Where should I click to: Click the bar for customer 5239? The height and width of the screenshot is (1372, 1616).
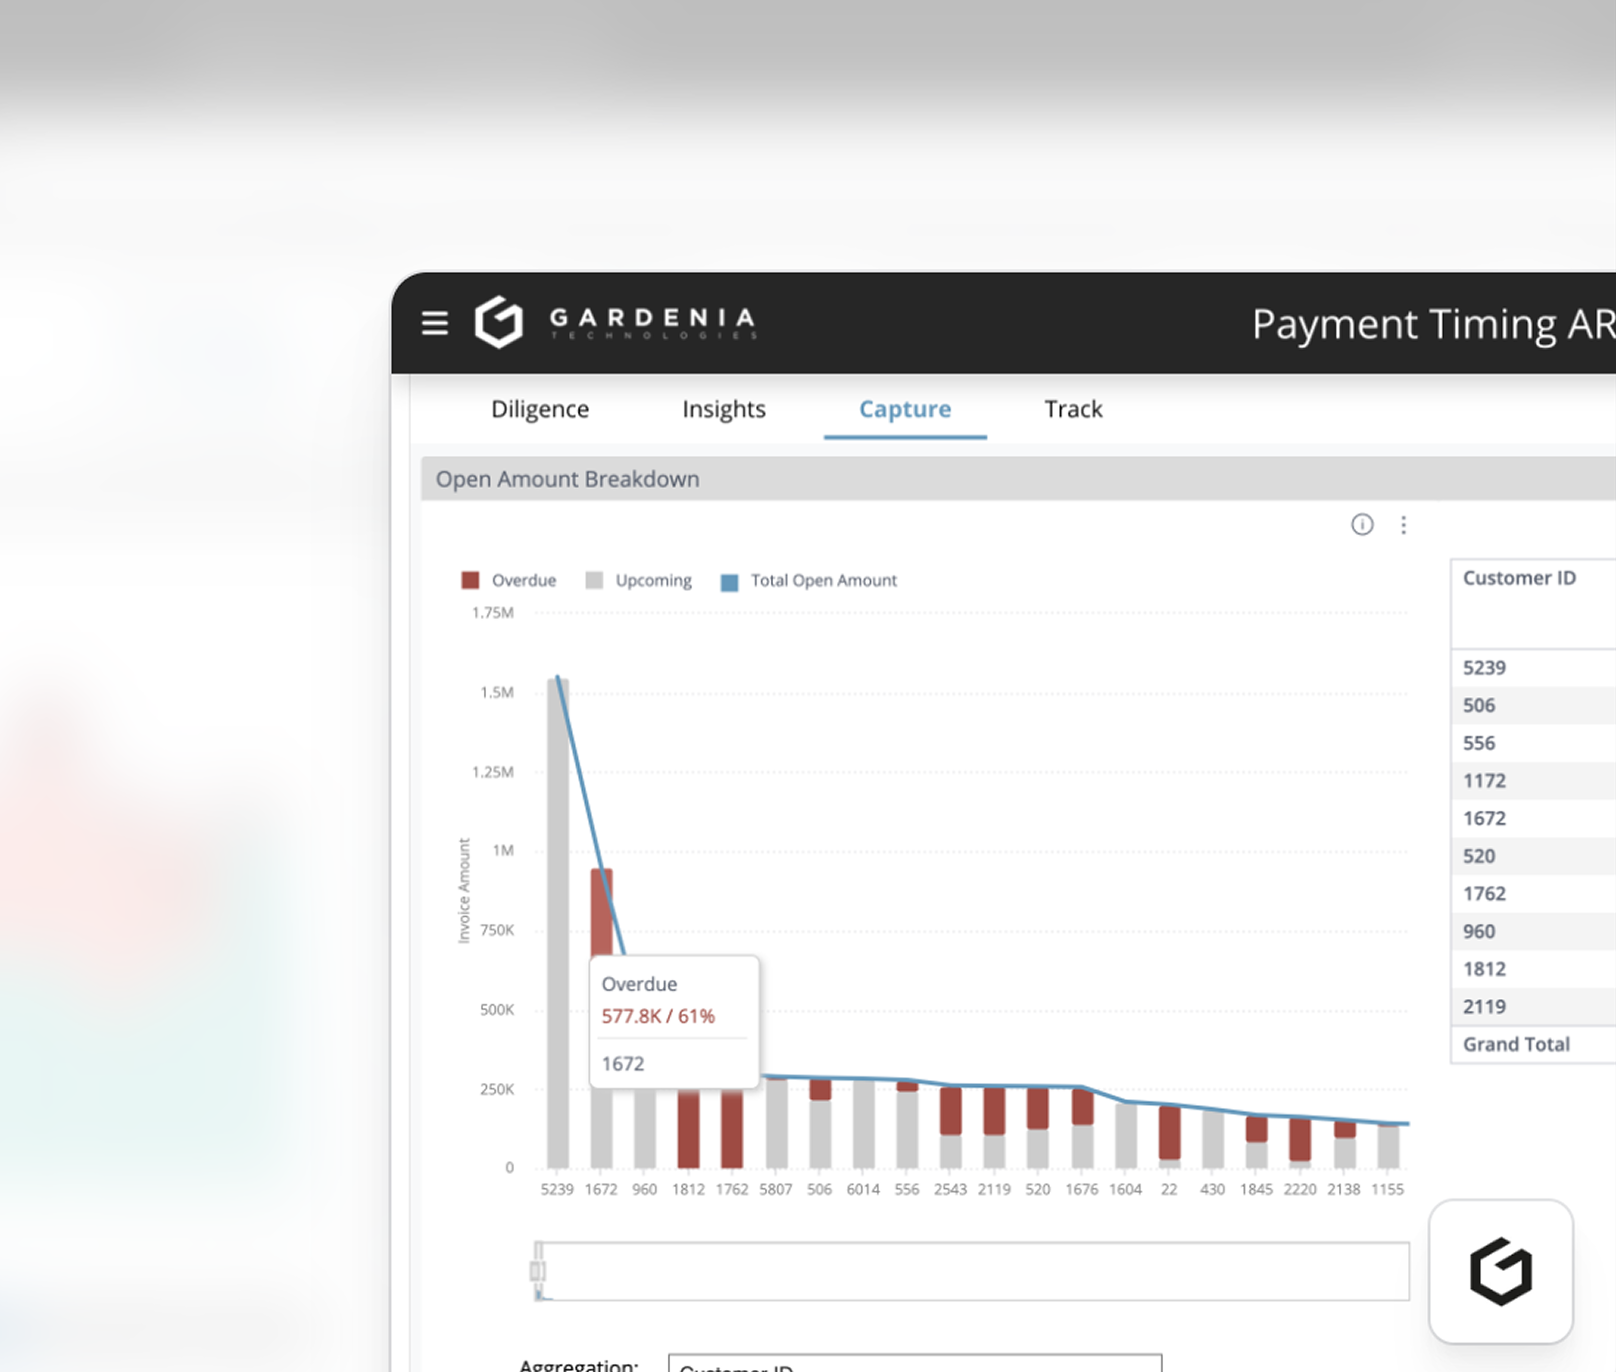(557, 923)
